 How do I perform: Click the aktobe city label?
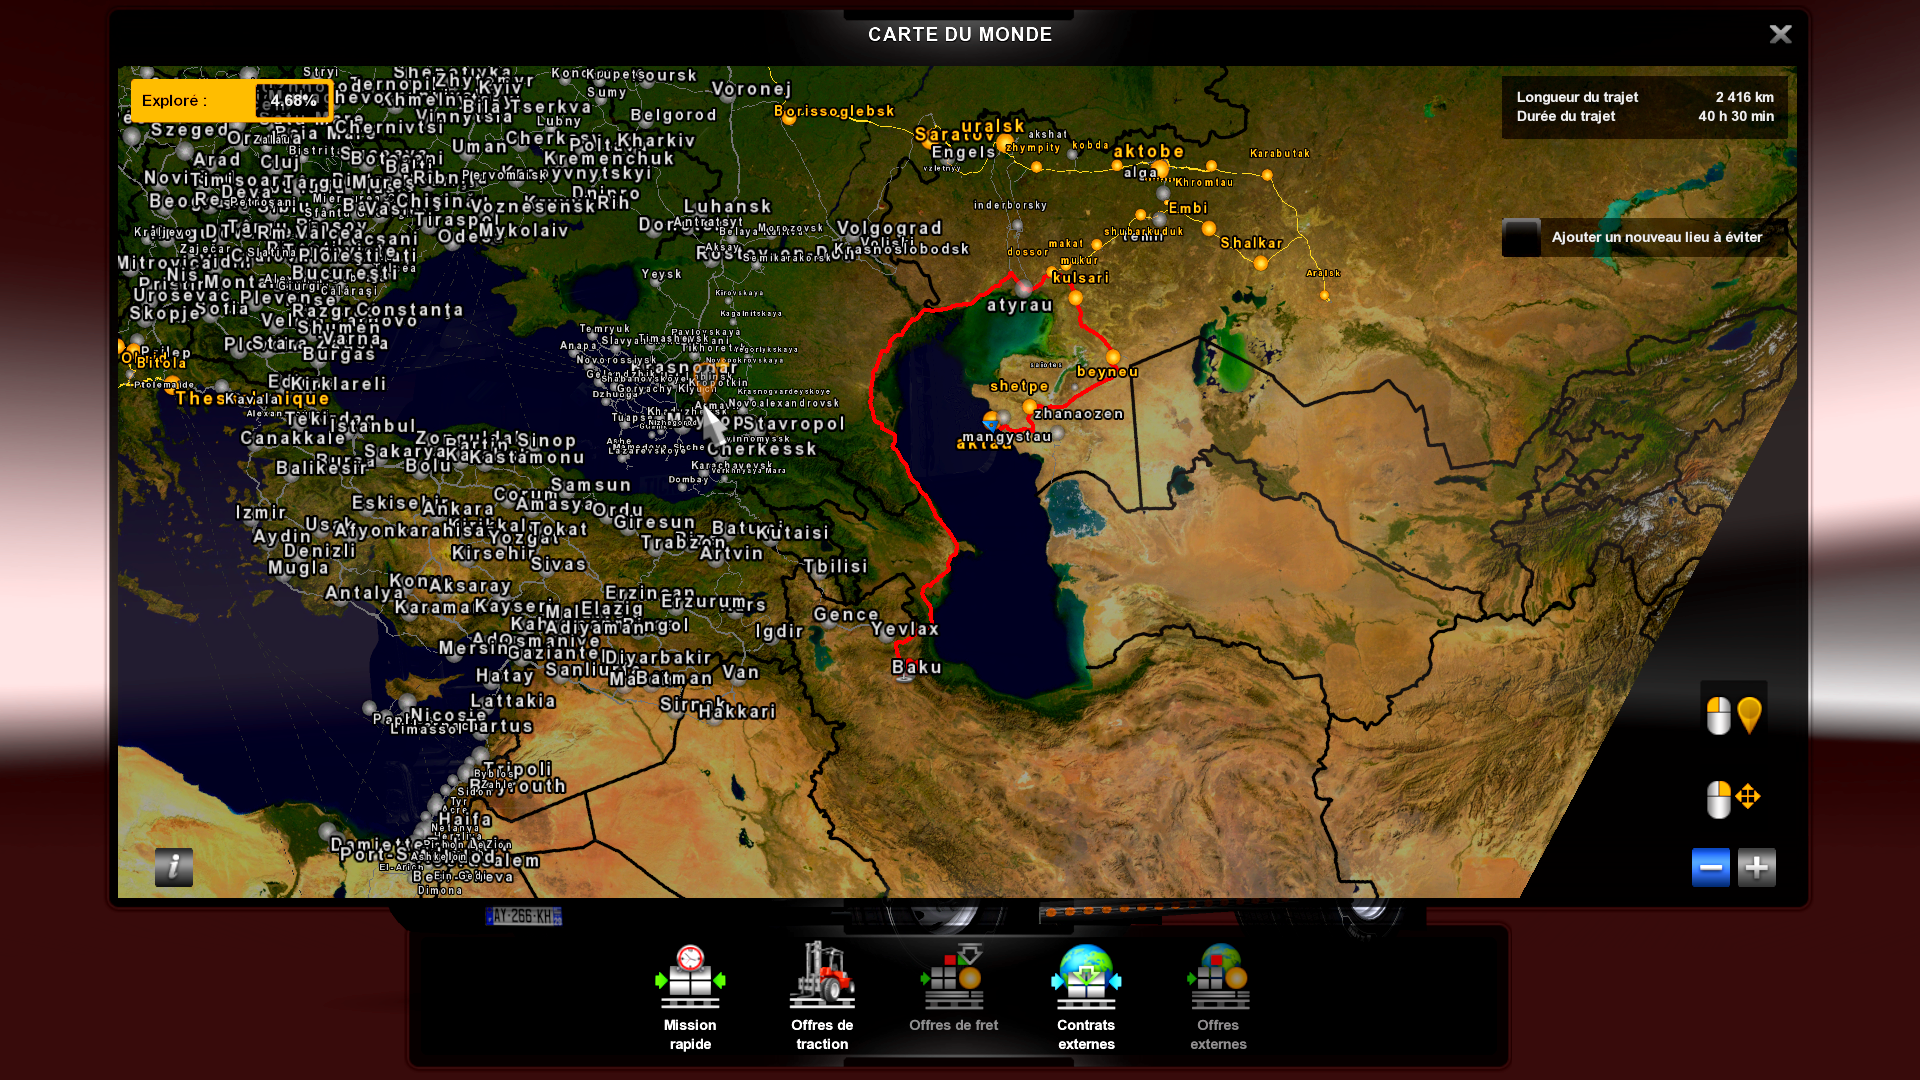click(x=1149, y=152)
